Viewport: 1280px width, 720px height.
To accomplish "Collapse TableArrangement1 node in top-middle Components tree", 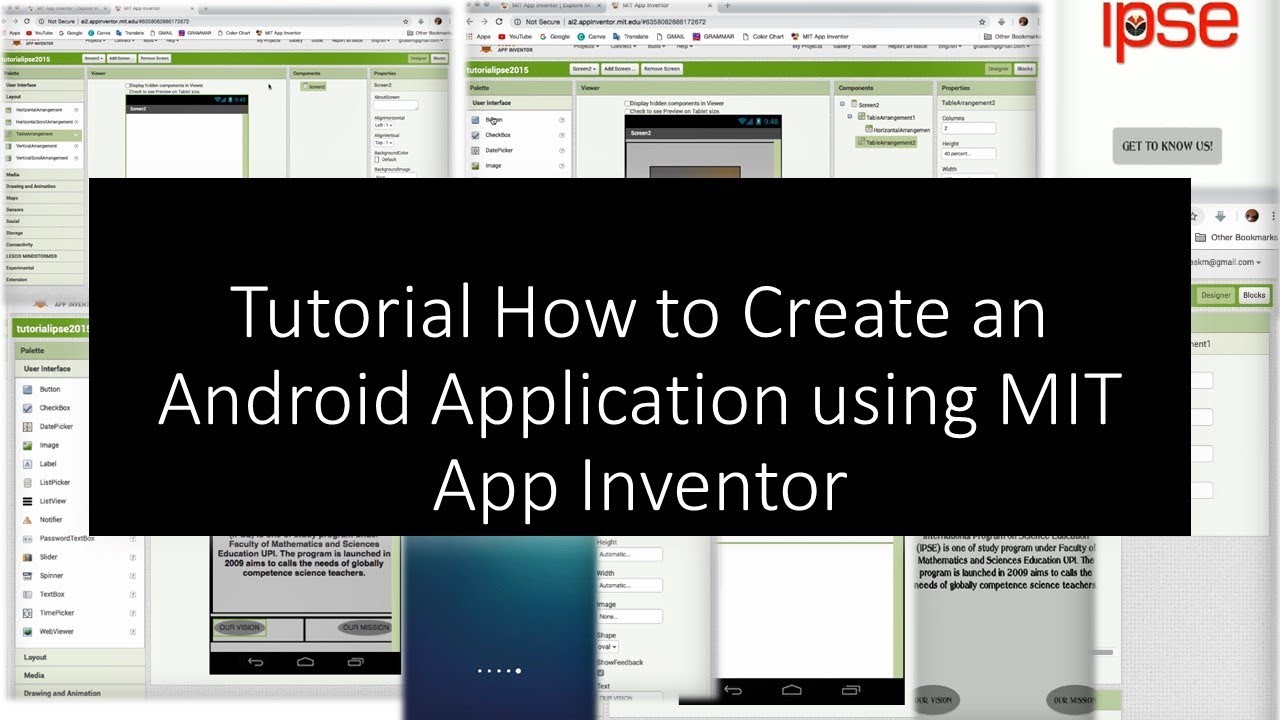I will click(x=851, y=116).
